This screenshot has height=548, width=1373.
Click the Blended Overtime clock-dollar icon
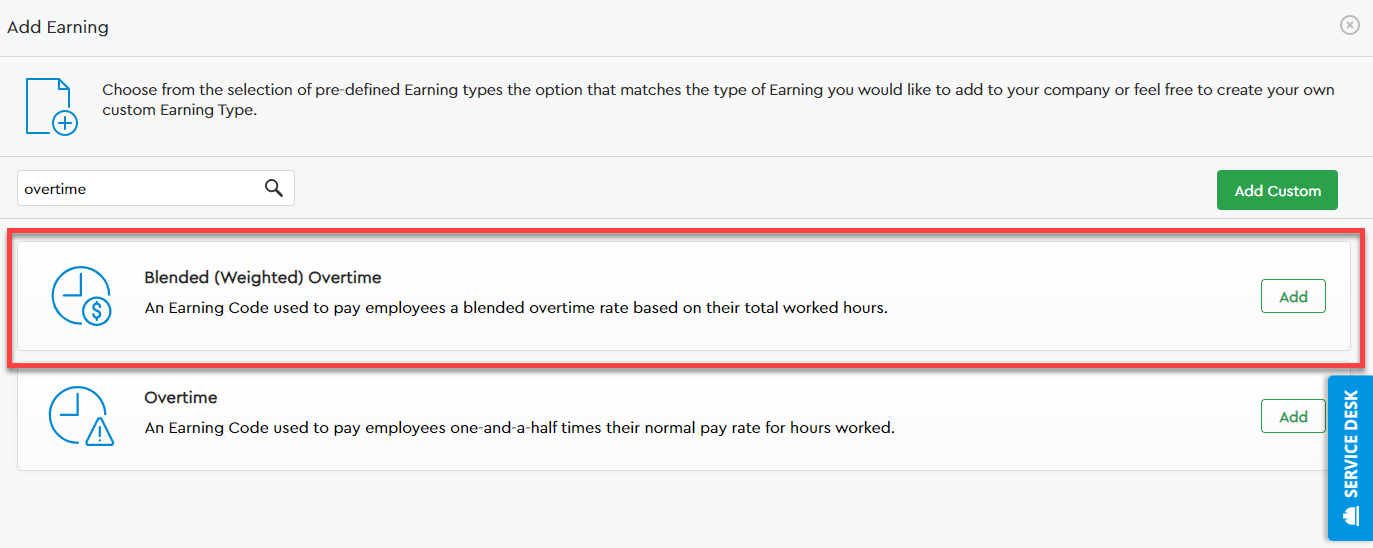pos(81,296)
